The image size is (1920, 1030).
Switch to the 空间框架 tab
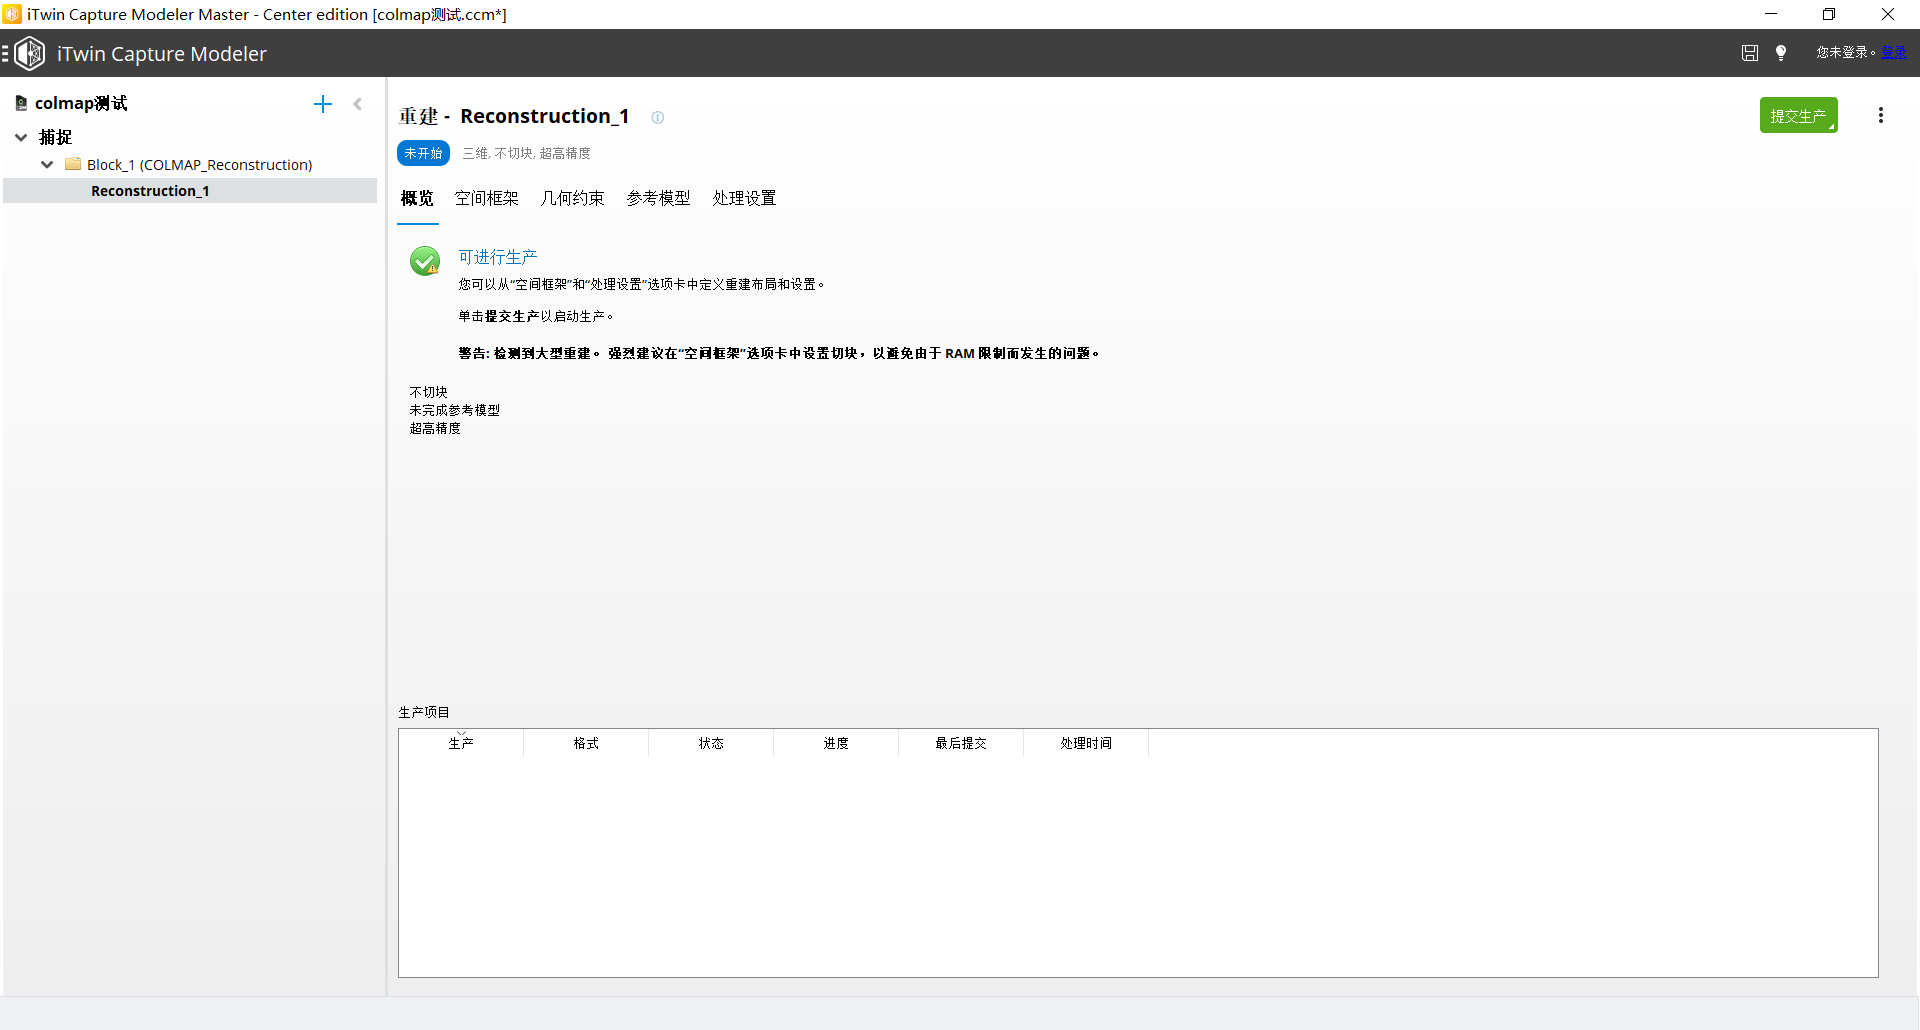coord(486,198)
